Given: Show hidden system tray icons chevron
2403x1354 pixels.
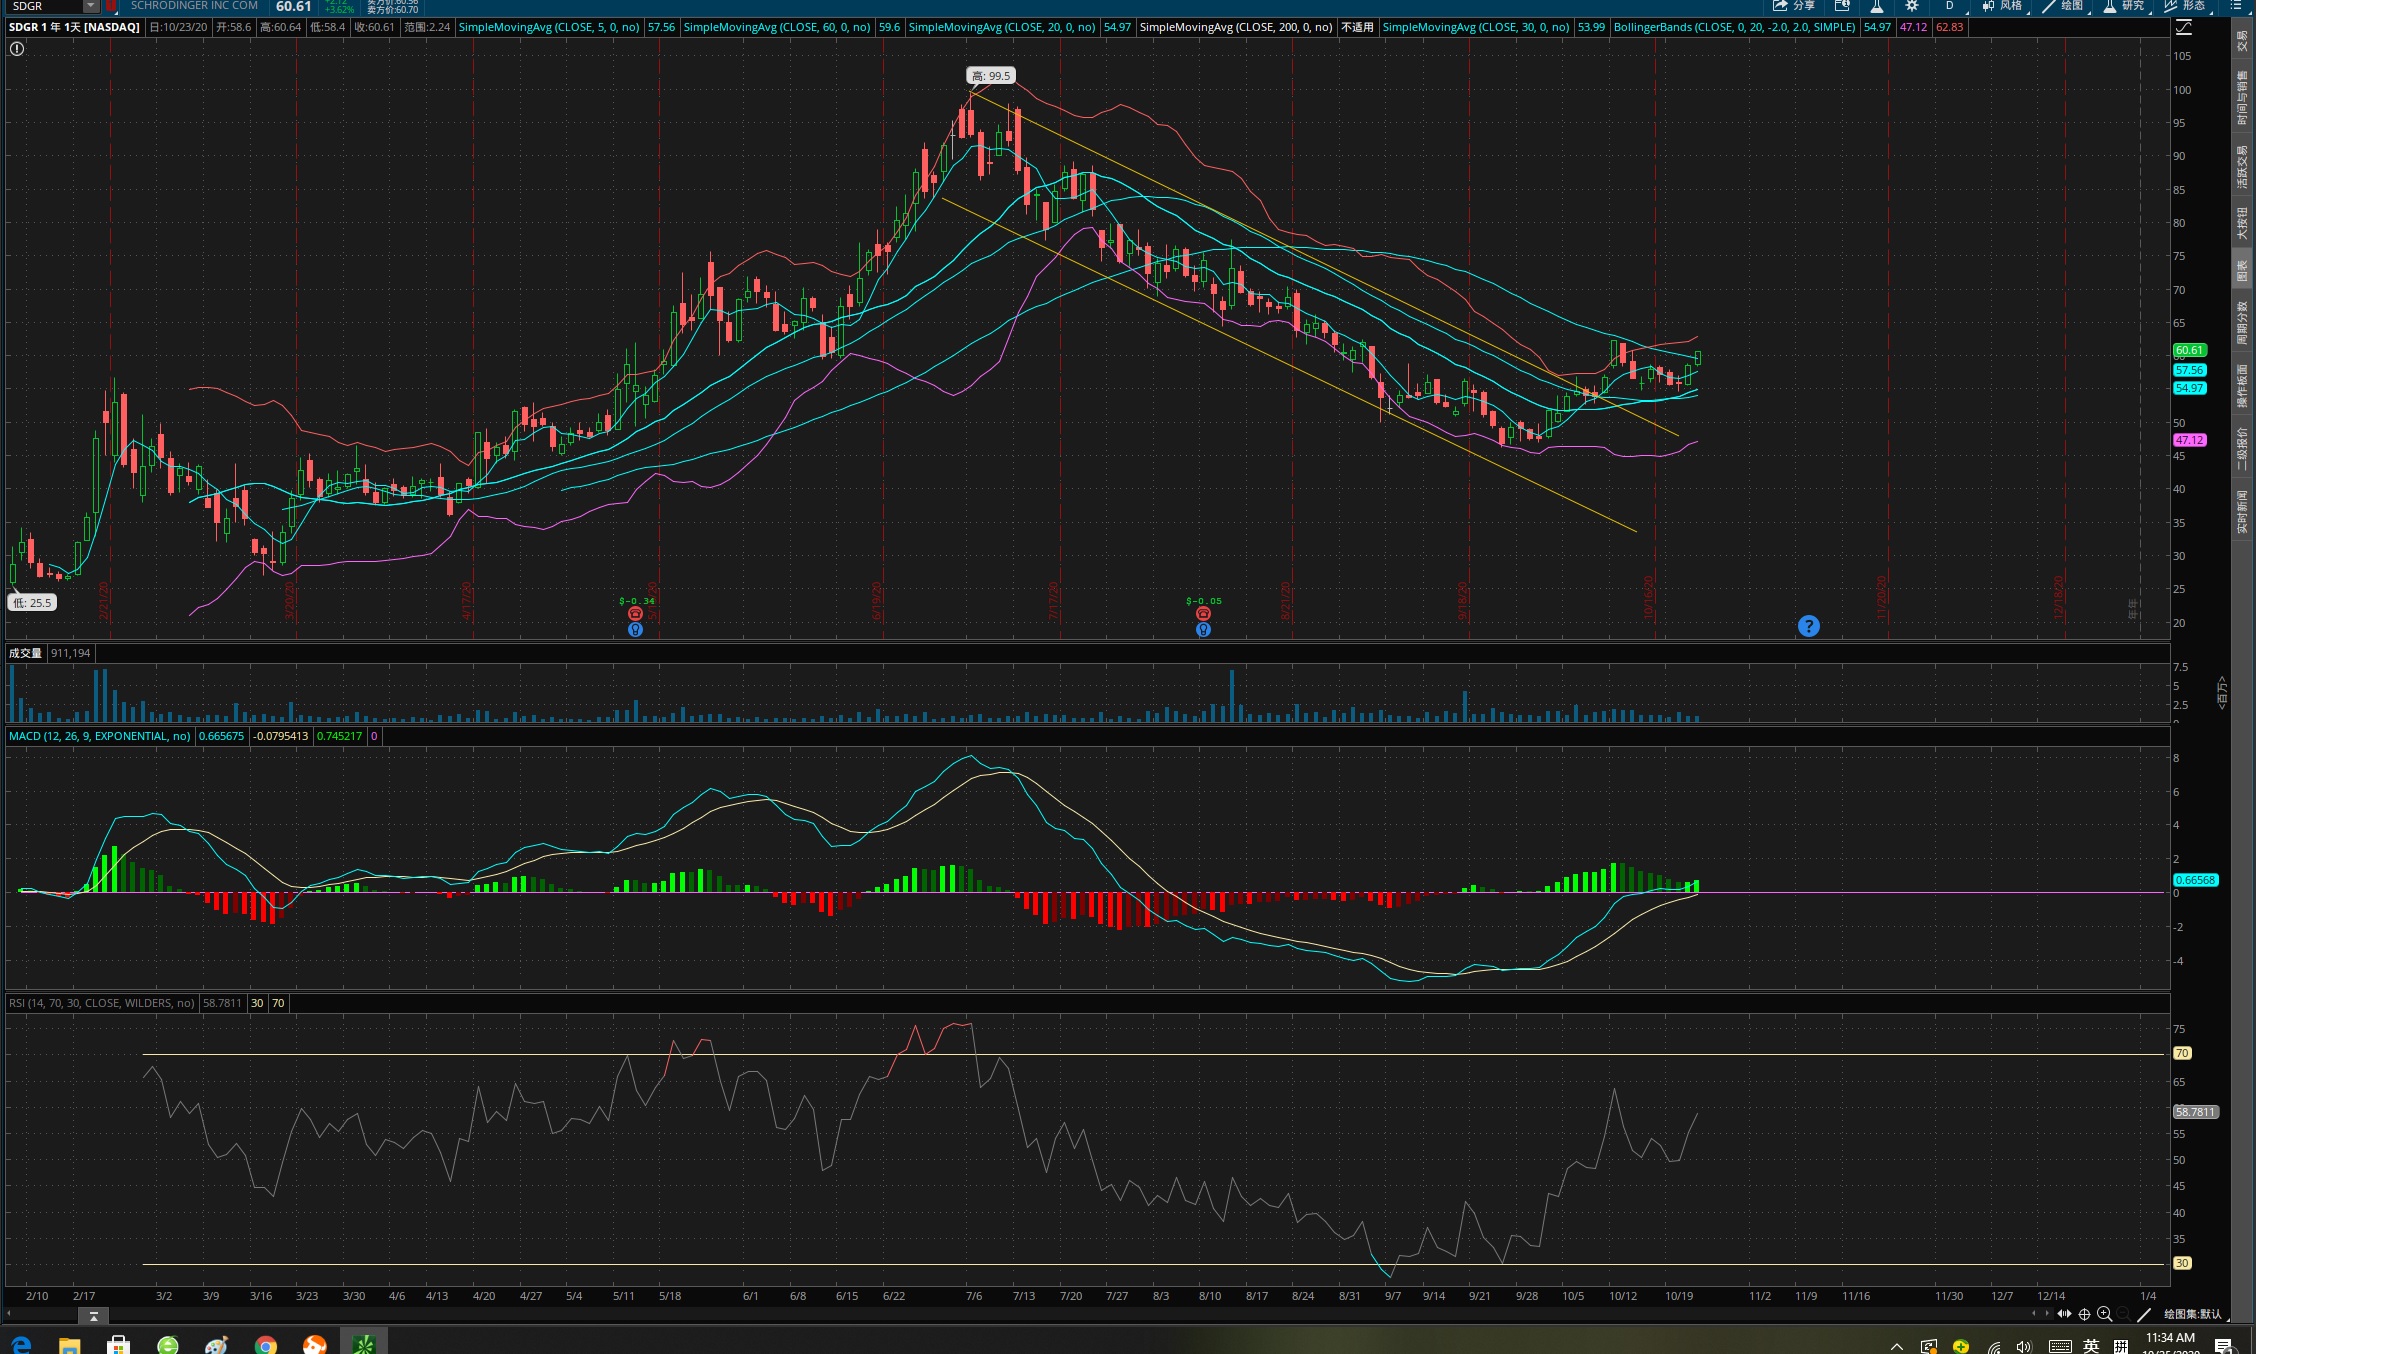Looking at the screenshot, I should [x=1896, y=1346].
